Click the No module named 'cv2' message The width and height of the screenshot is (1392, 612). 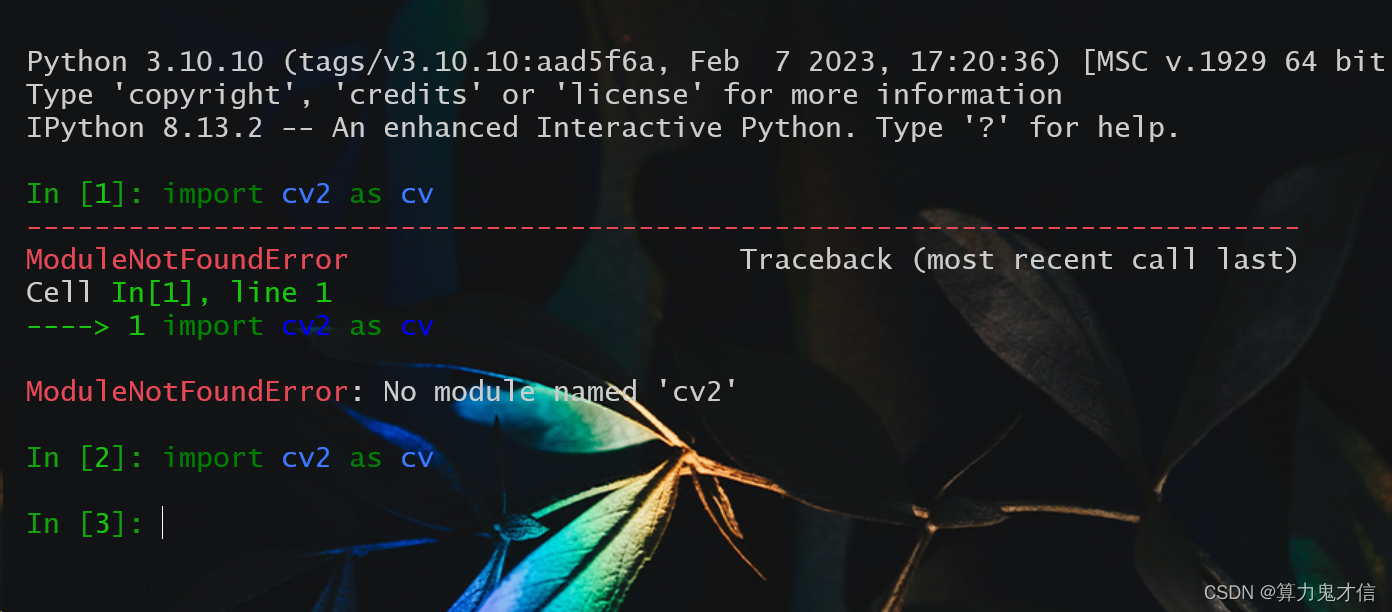click(560, 391)
